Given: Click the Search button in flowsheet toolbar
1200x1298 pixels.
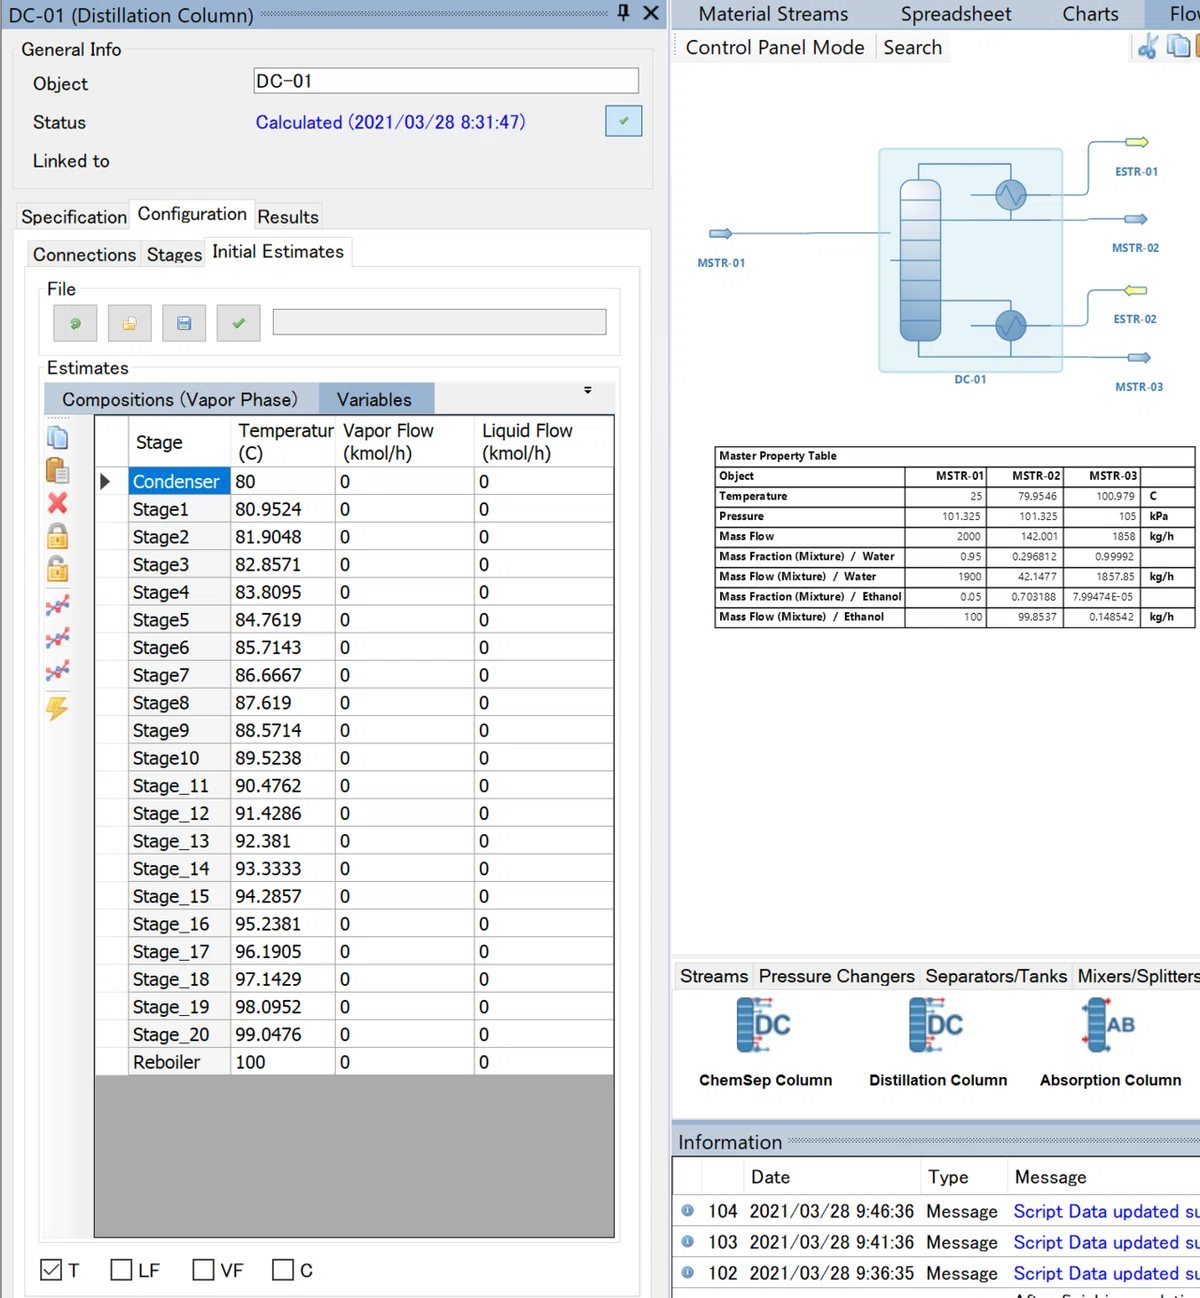Looking at the screenshot, I should [x=912, y=47].
